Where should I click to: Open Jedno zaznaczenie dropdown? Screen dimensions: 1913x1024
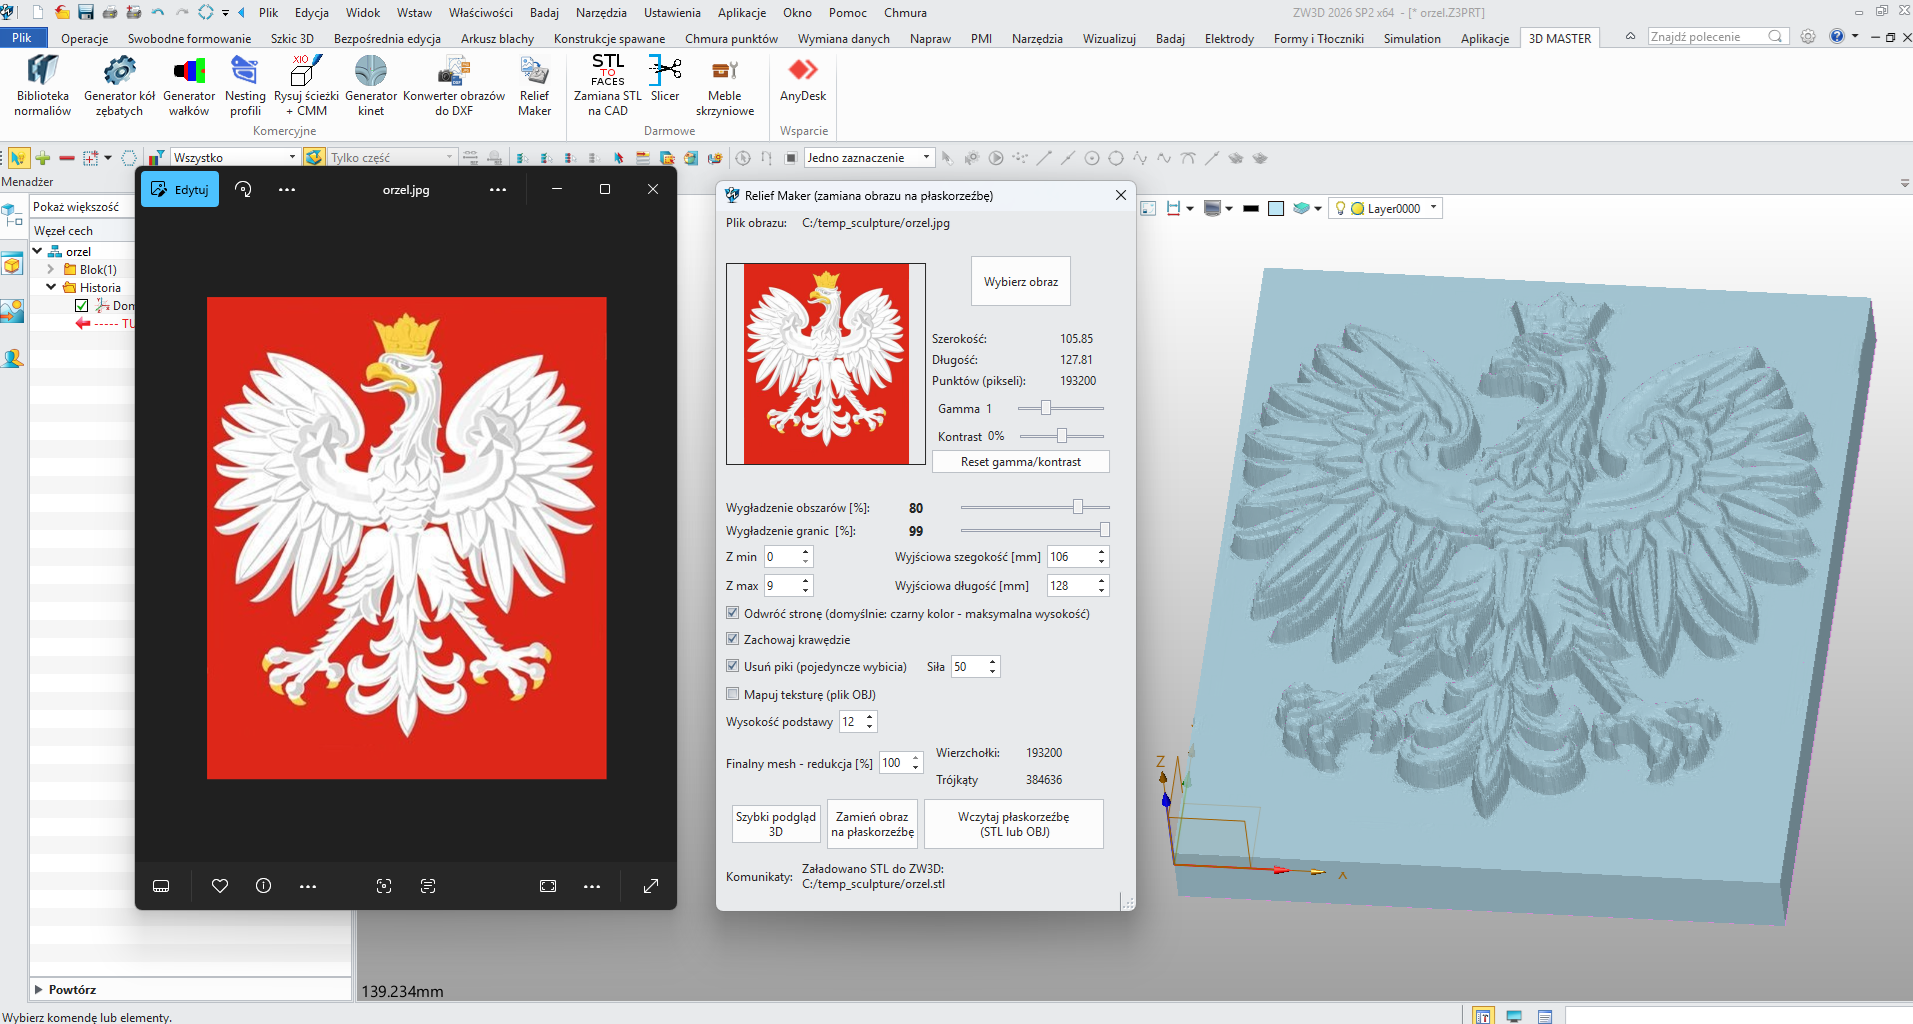tap(868, 157)
